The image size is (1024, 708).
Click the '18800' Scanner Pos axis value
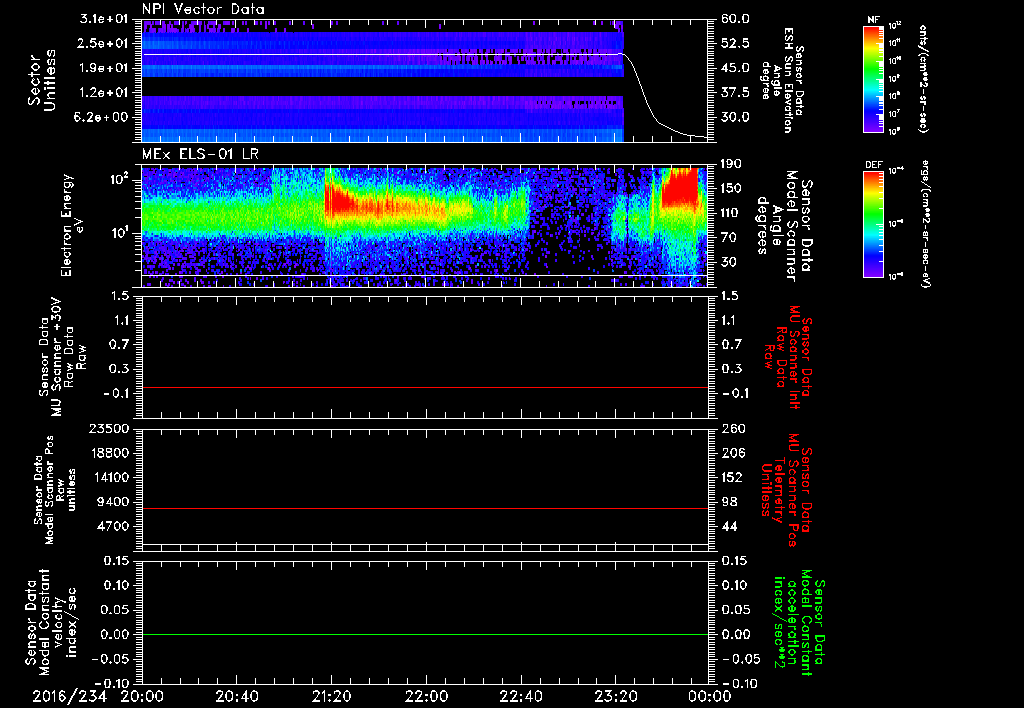(x=108, y=453)
